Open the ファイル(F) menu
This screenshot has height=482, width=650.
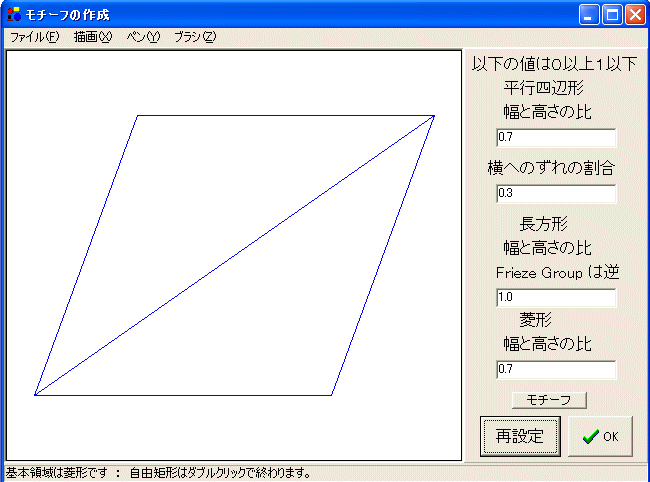click(34, 37)
